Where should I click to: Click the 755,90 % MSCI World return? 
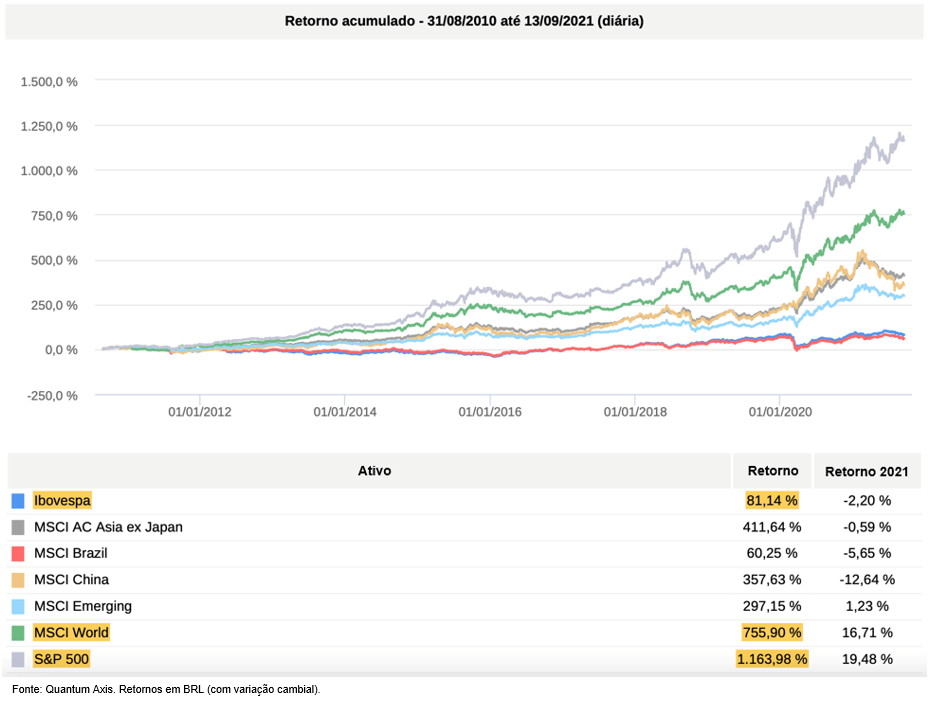(772, 632)
